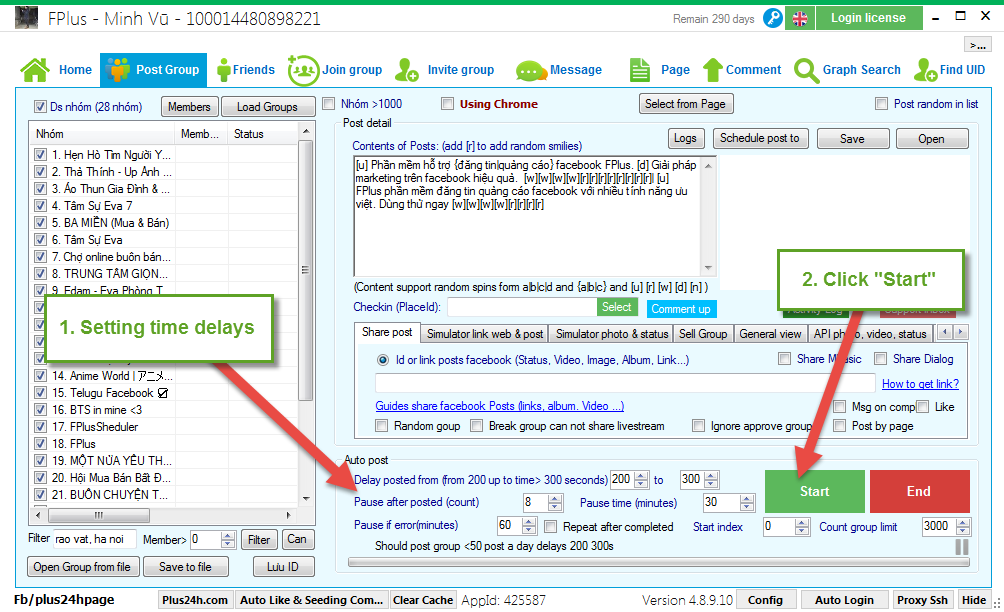Screen dimensions: 1004x612
Task: Click the Filter keywords text field
Action: (94, 539)
